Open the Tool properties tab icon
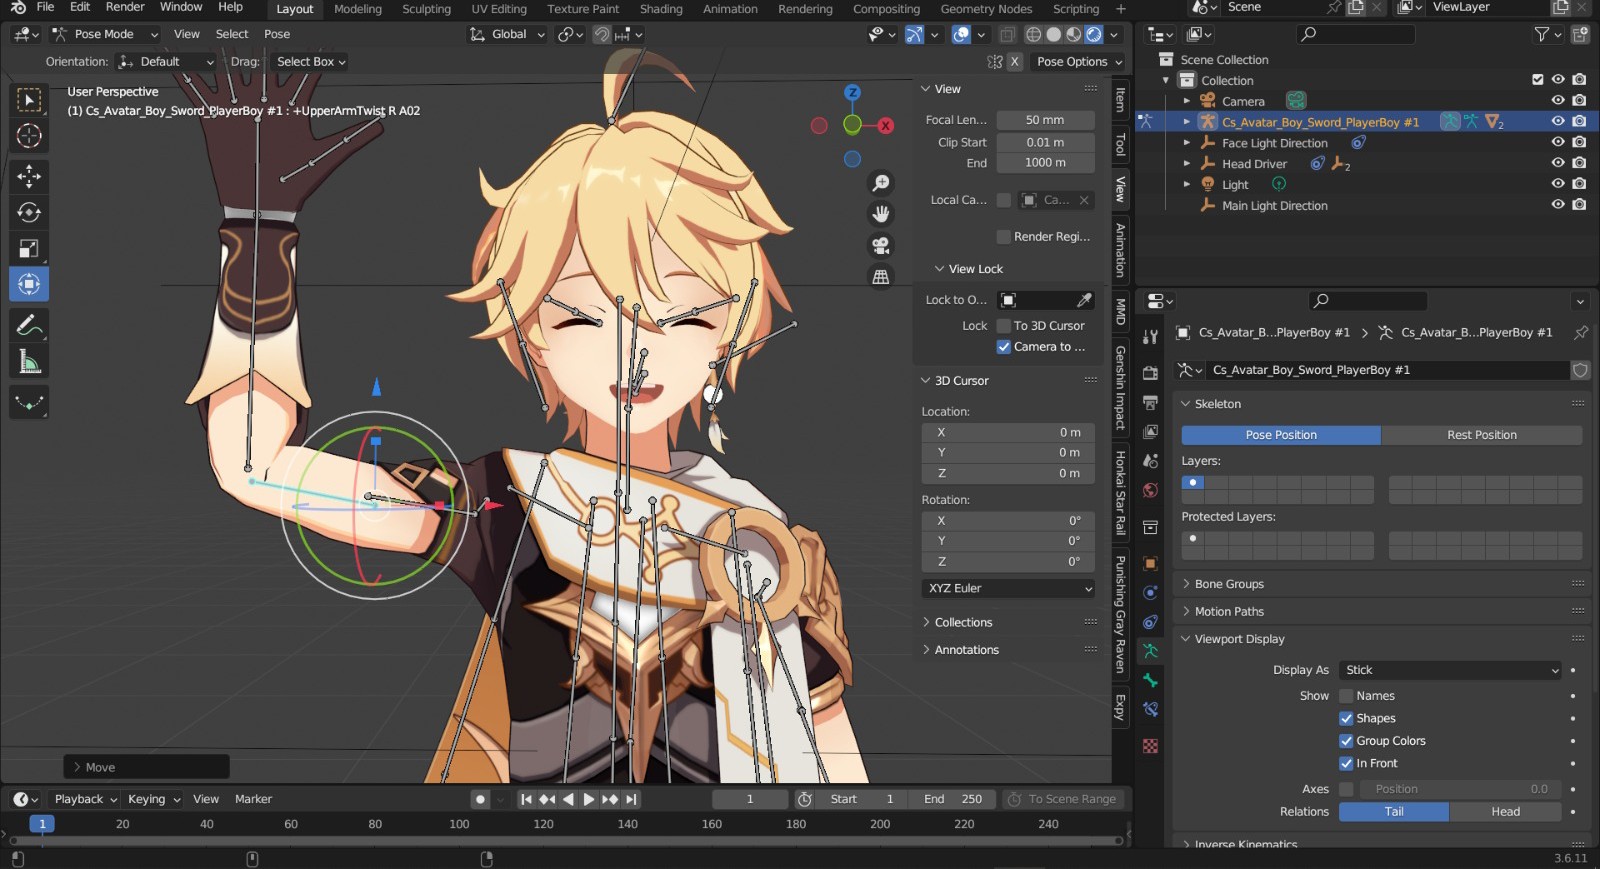The image size is (1600, 869). click(1150, 337)
